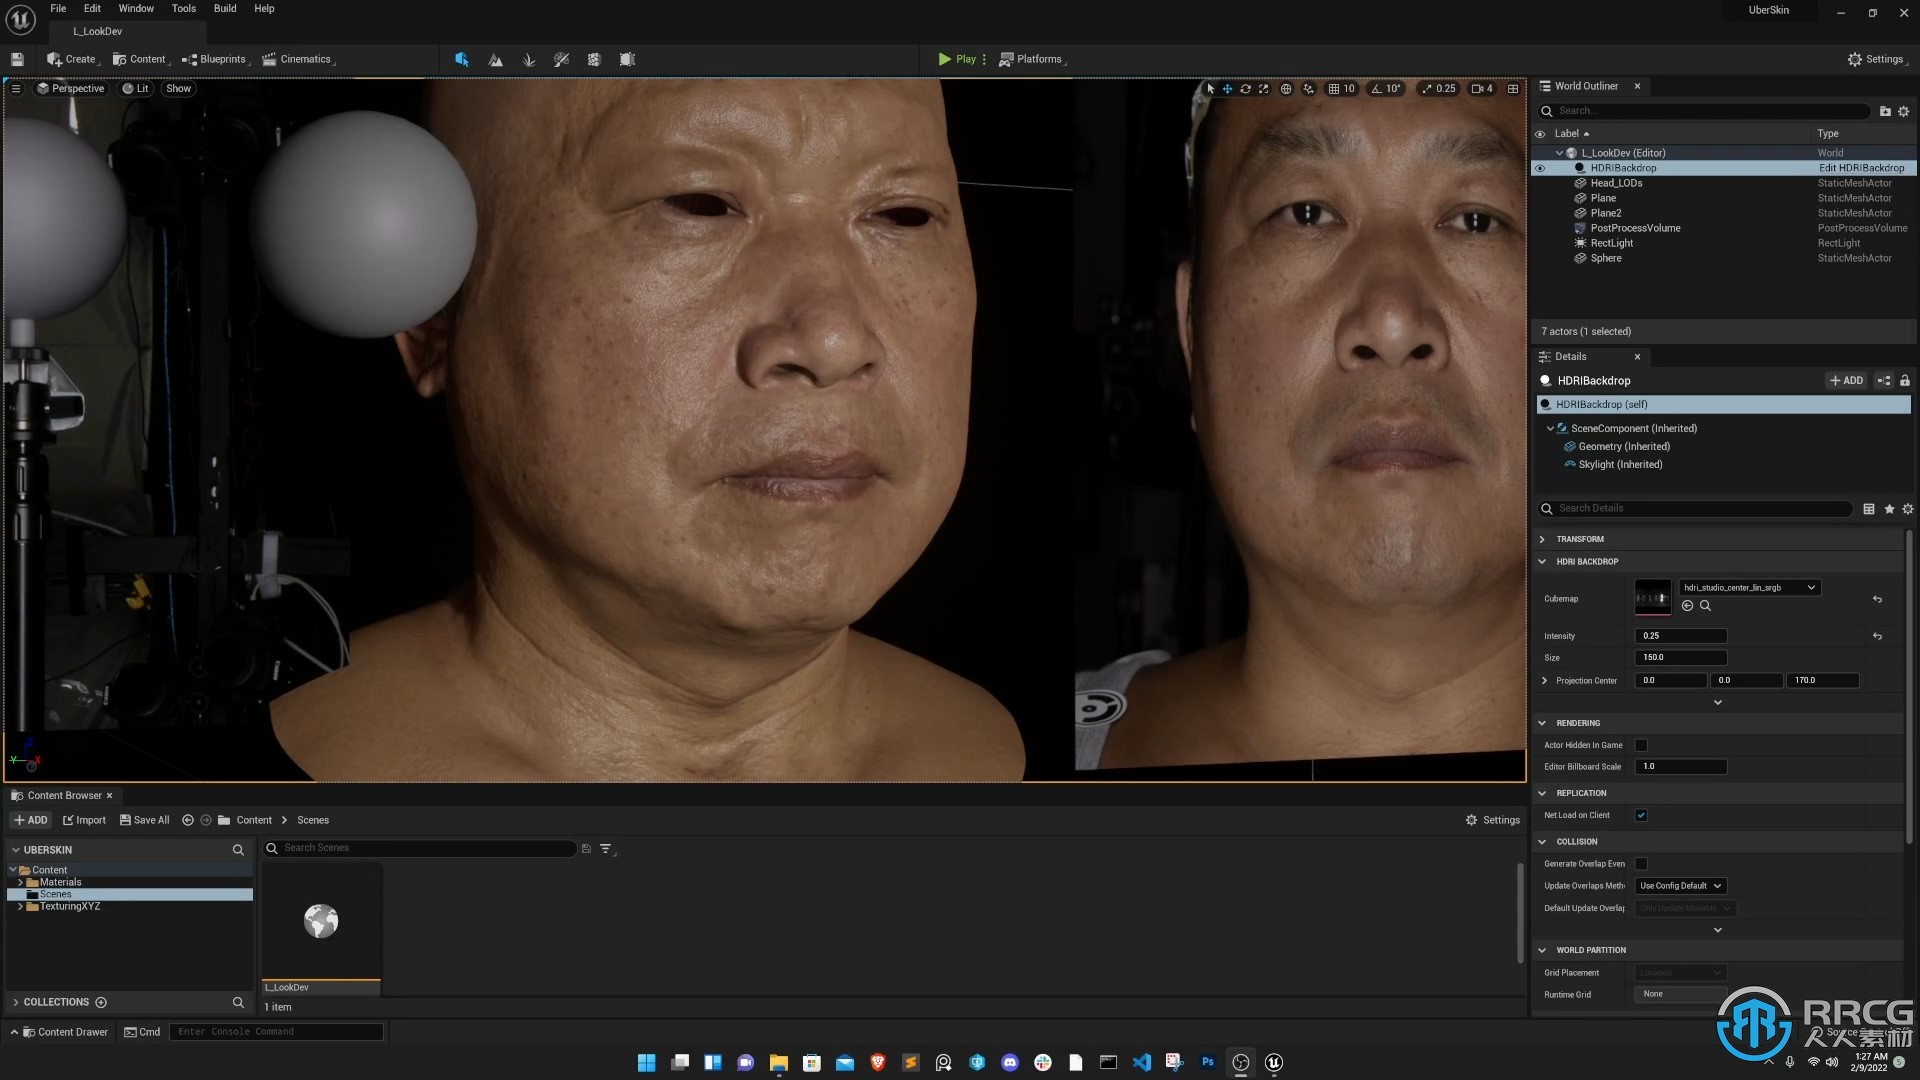Click Import in Content Browser

[84, 820]
